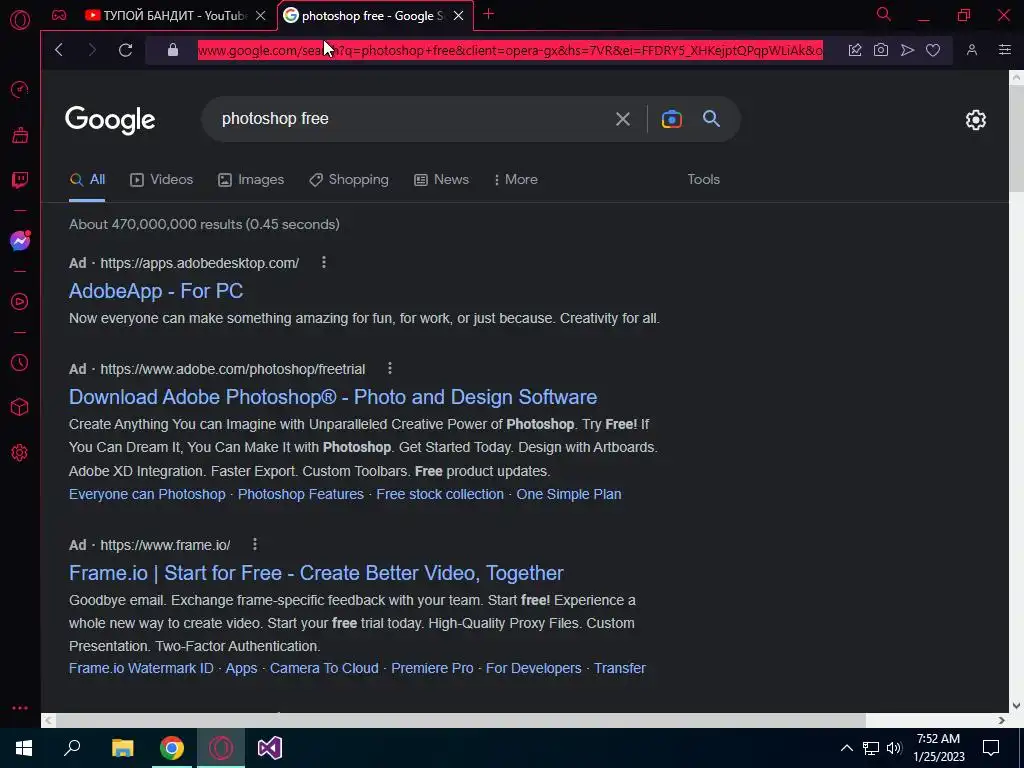Search in tabs magnifier icon
The height and width of the screenshot is (768, 1024).
(884, 14)
